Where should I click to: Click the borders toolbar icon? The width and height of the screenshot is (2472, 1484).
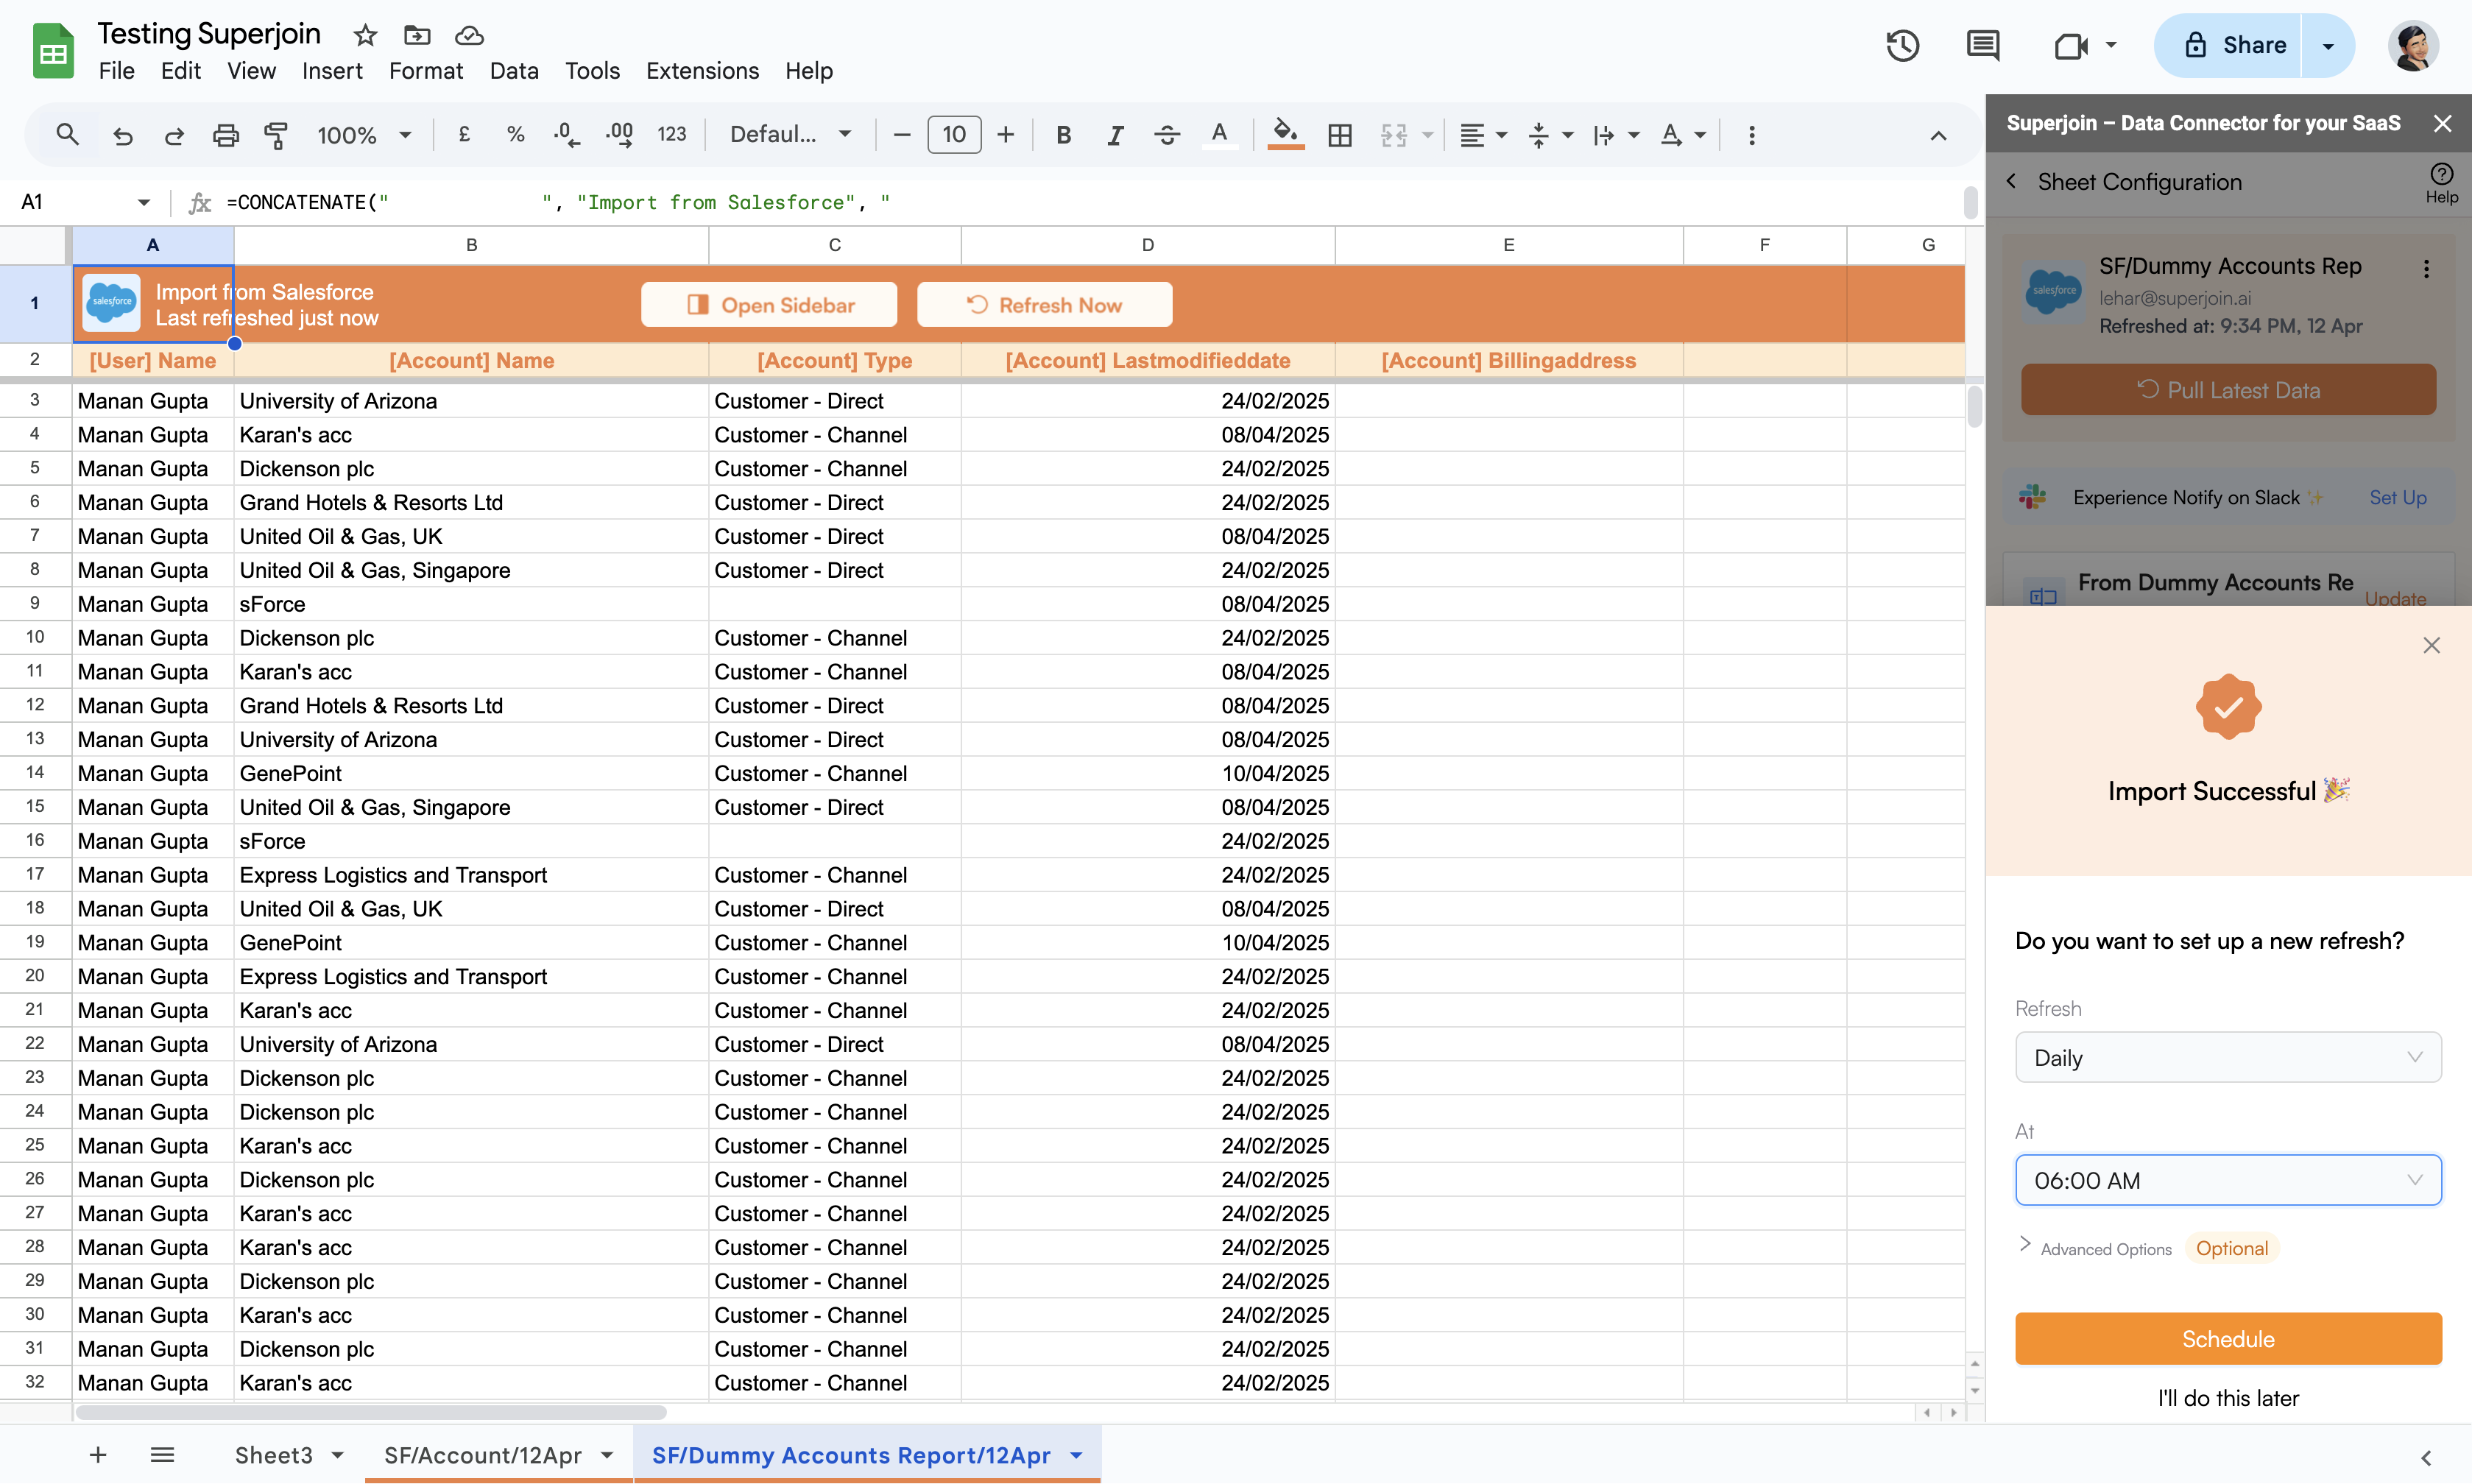1340,135
